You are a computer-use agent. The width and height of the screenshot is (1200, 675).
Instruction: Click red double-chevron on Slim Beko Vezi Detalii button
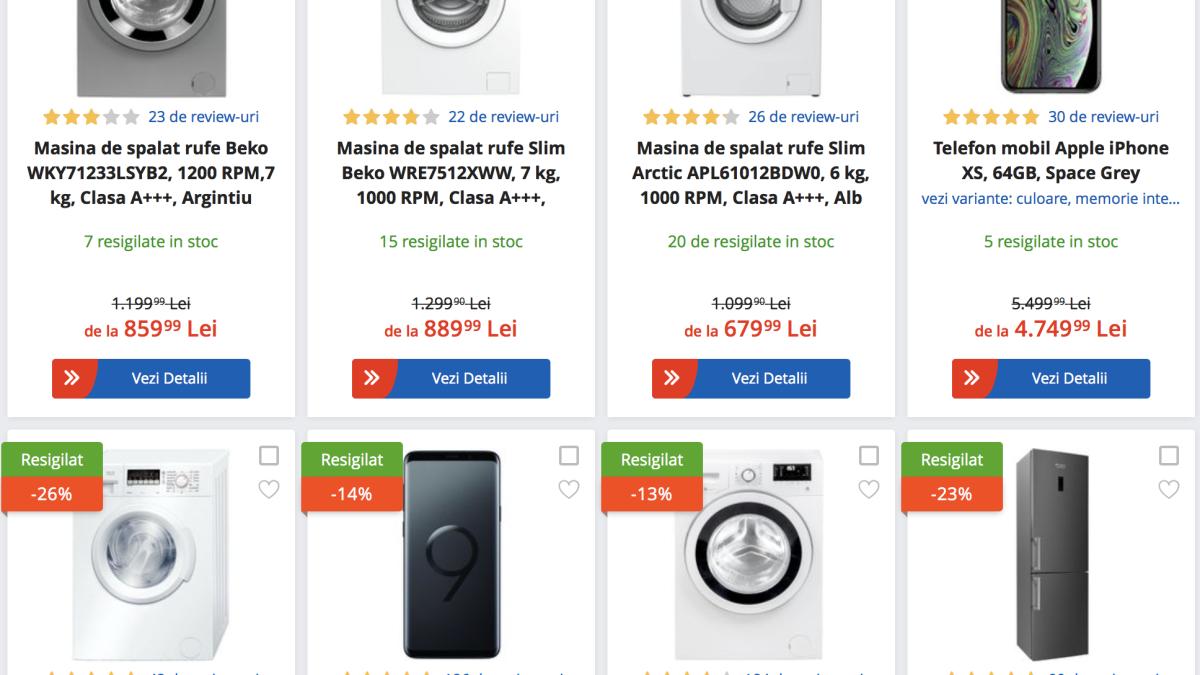374,378
